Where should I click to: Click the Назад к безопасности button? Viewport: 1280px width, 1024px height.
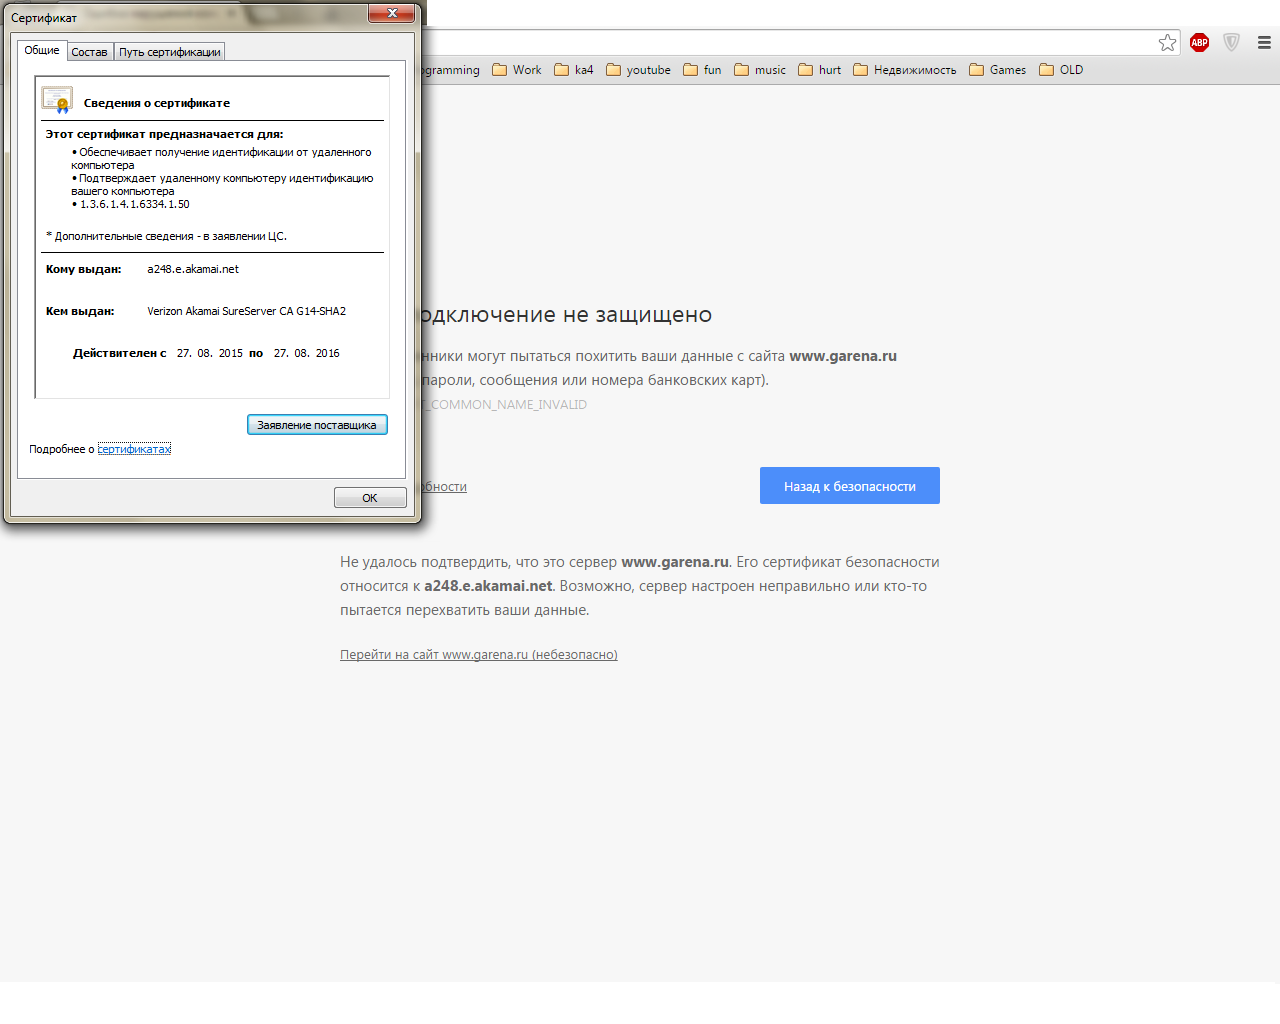[850, 486]
